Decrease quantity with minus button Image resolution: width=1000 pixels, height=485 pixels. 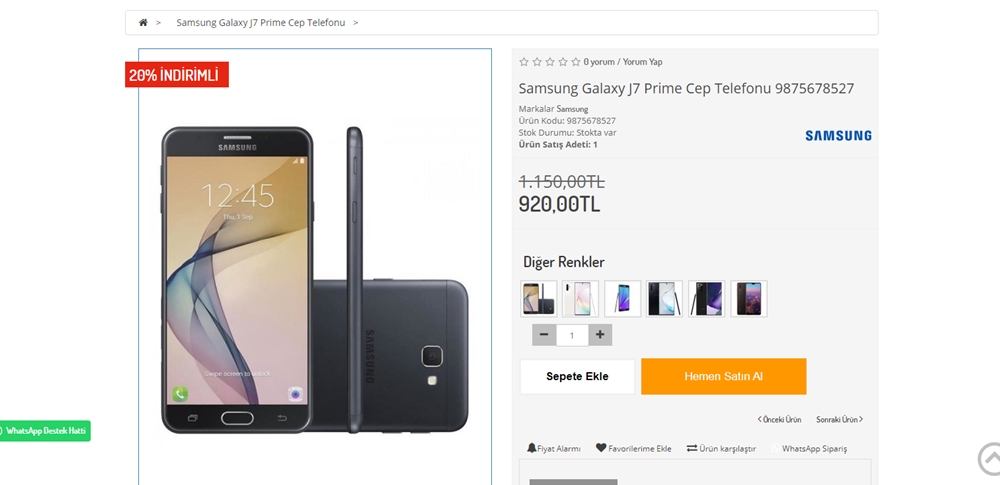(x=544, y=335)
